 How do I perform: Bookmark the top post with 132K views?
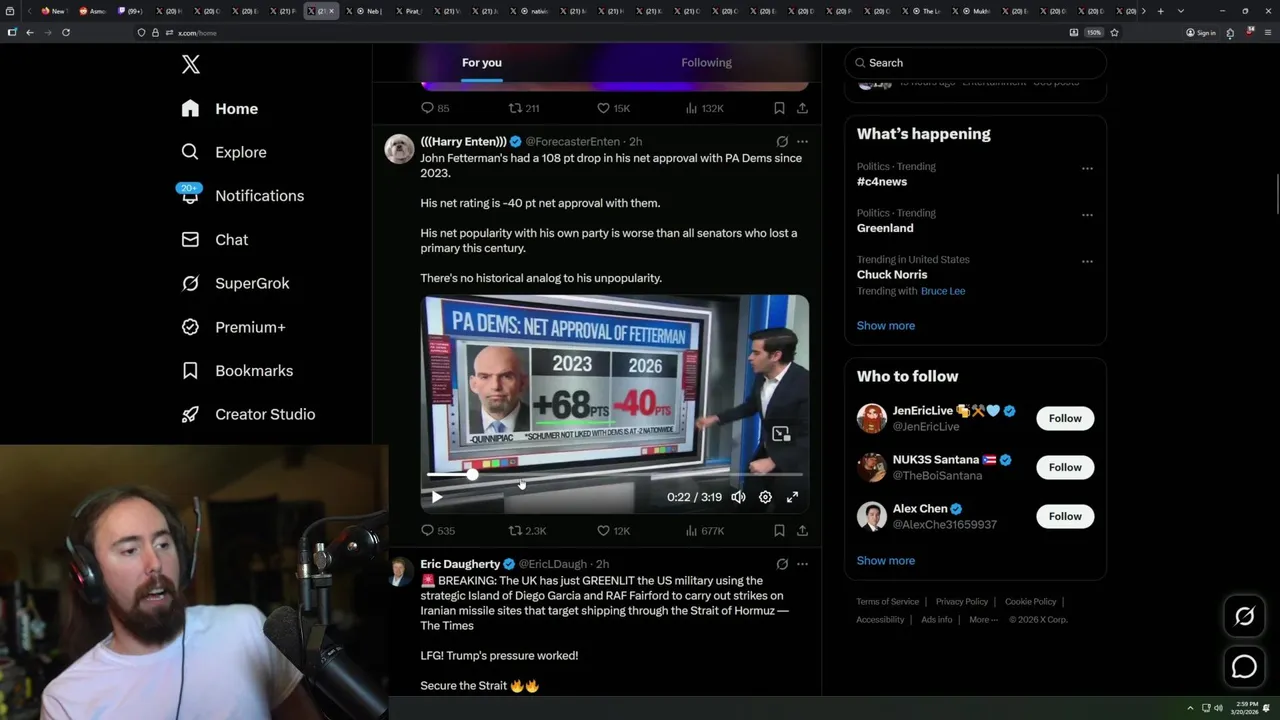(779, 108)
